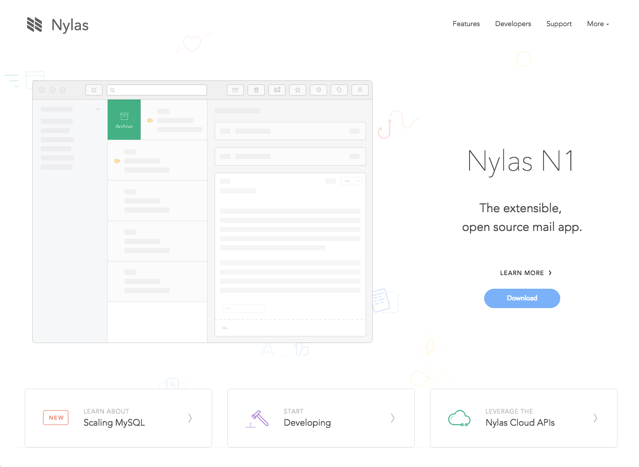
Task: Click the LEARN MORE link
Action: [x=525, y=273]
